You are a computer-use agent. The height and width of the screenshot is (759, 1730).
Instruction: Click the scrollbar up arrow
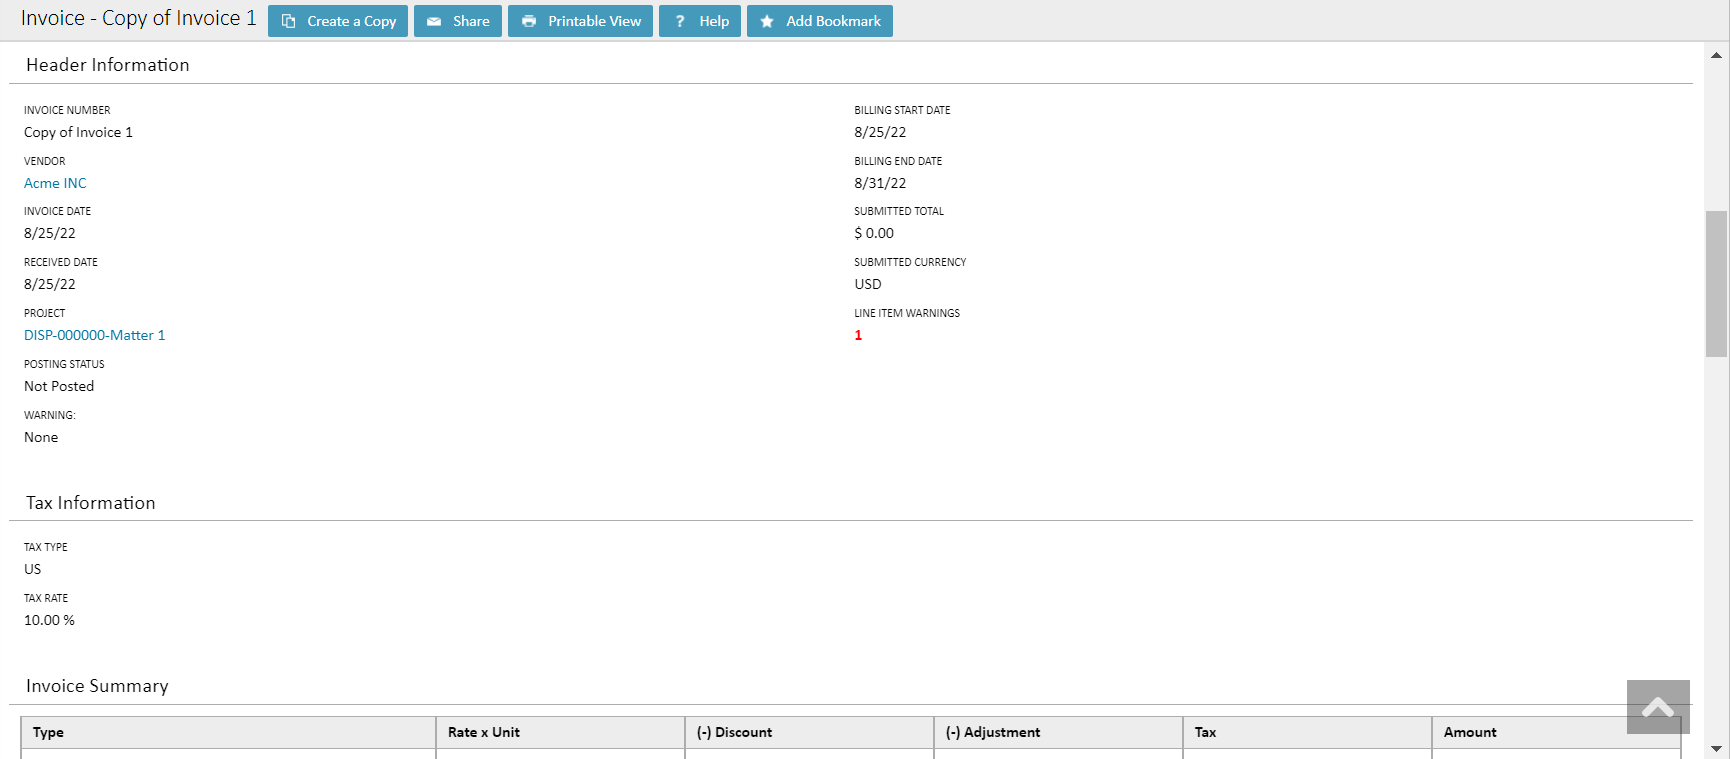tap(1716, 55)
